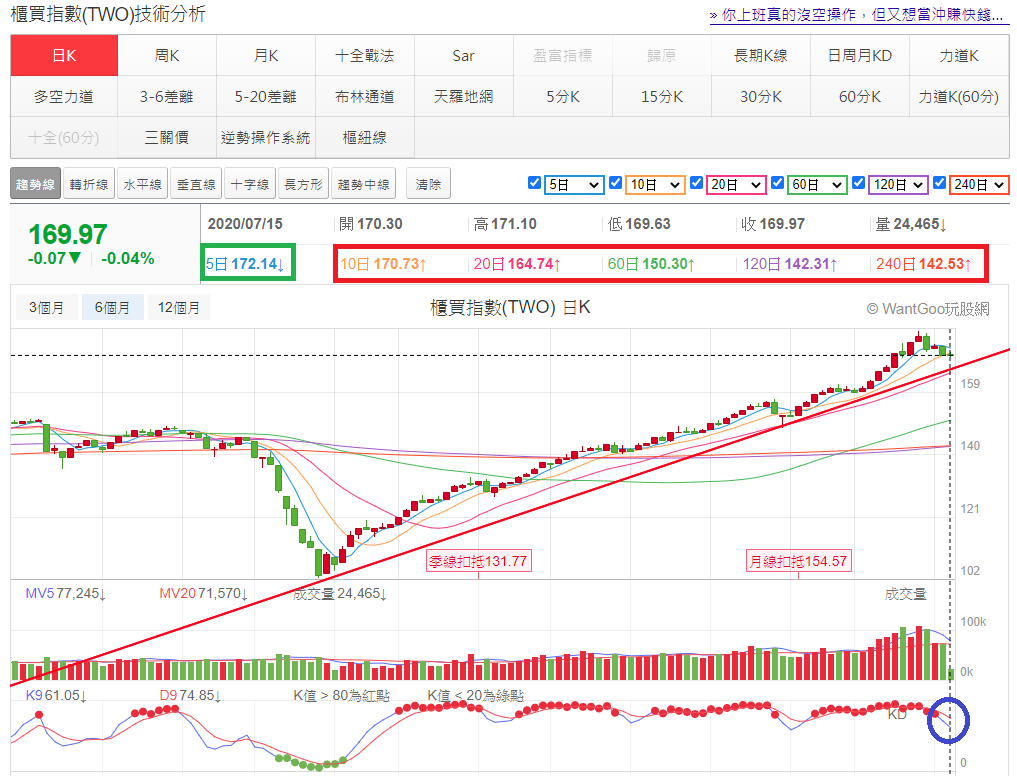Viewport: 1017px width, 776px height.
Task: Switch to 5分K chart
Action: tap(563, 97)
